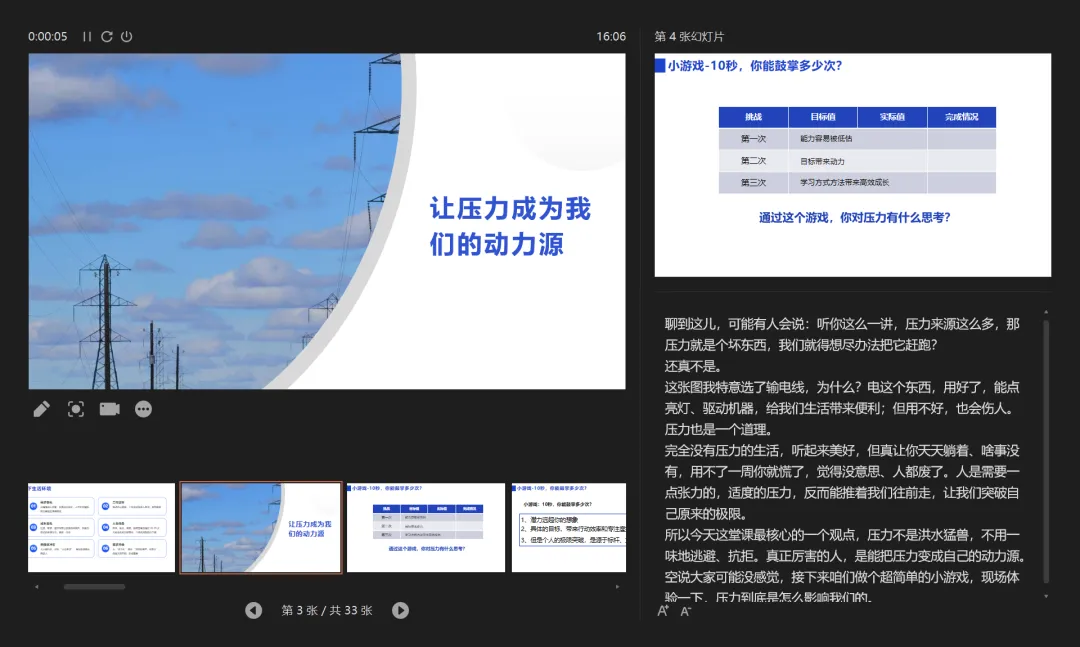The image size is (1080, 647).
Task: Click the '第 3 张 / 共 33 张' slide counter
Action: [x=327, y=610]
